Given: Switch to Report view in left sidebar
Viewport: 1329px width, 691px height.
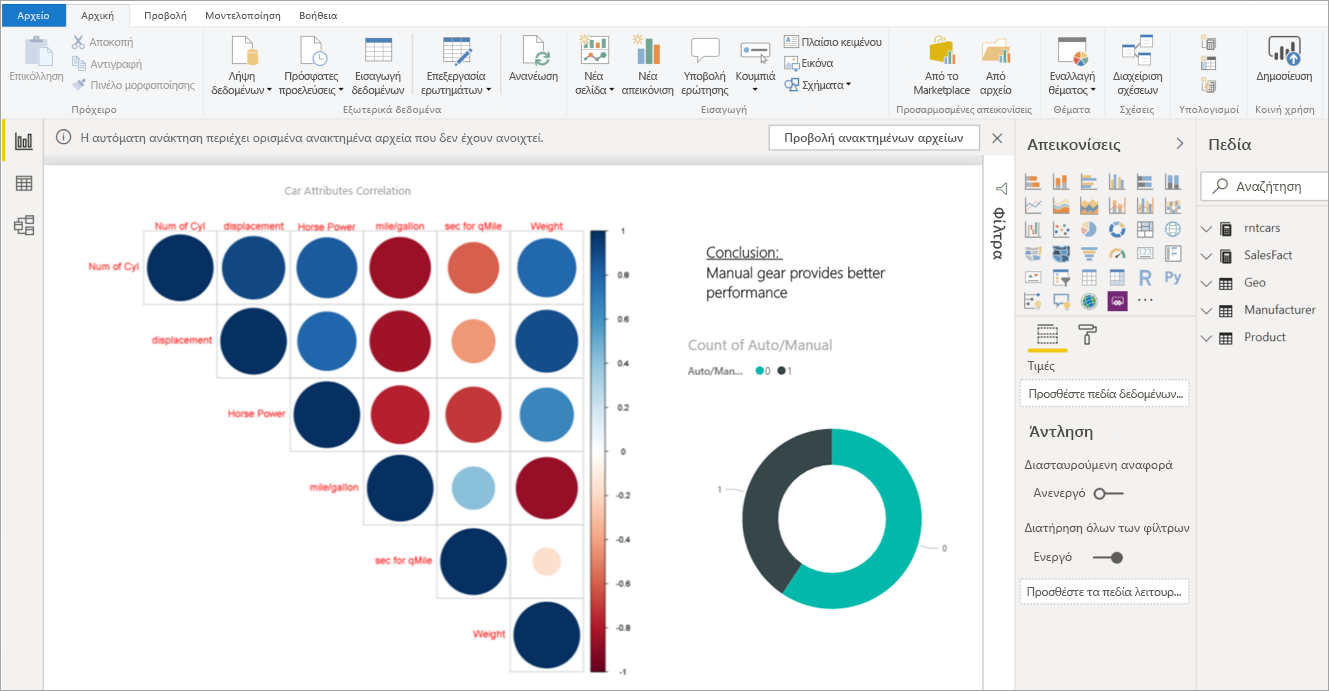Looking at the screenshot, I should pos(24,142).
